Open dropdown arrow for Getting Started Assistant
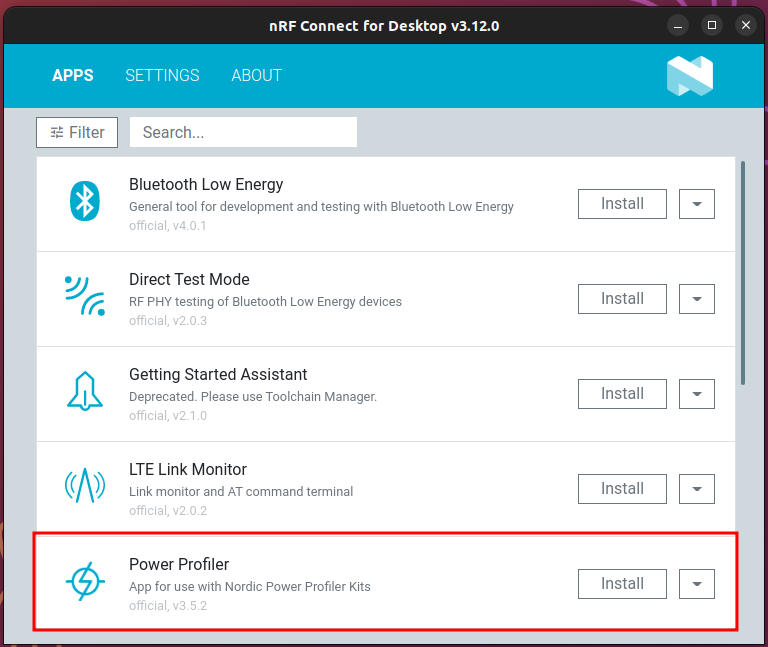 697,394
